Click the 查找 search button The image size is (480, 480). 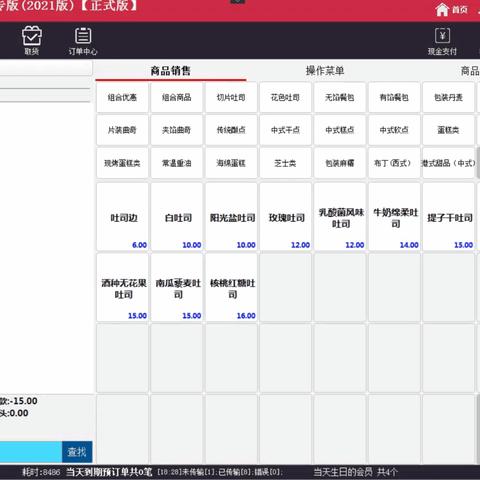tap(77, 452)
